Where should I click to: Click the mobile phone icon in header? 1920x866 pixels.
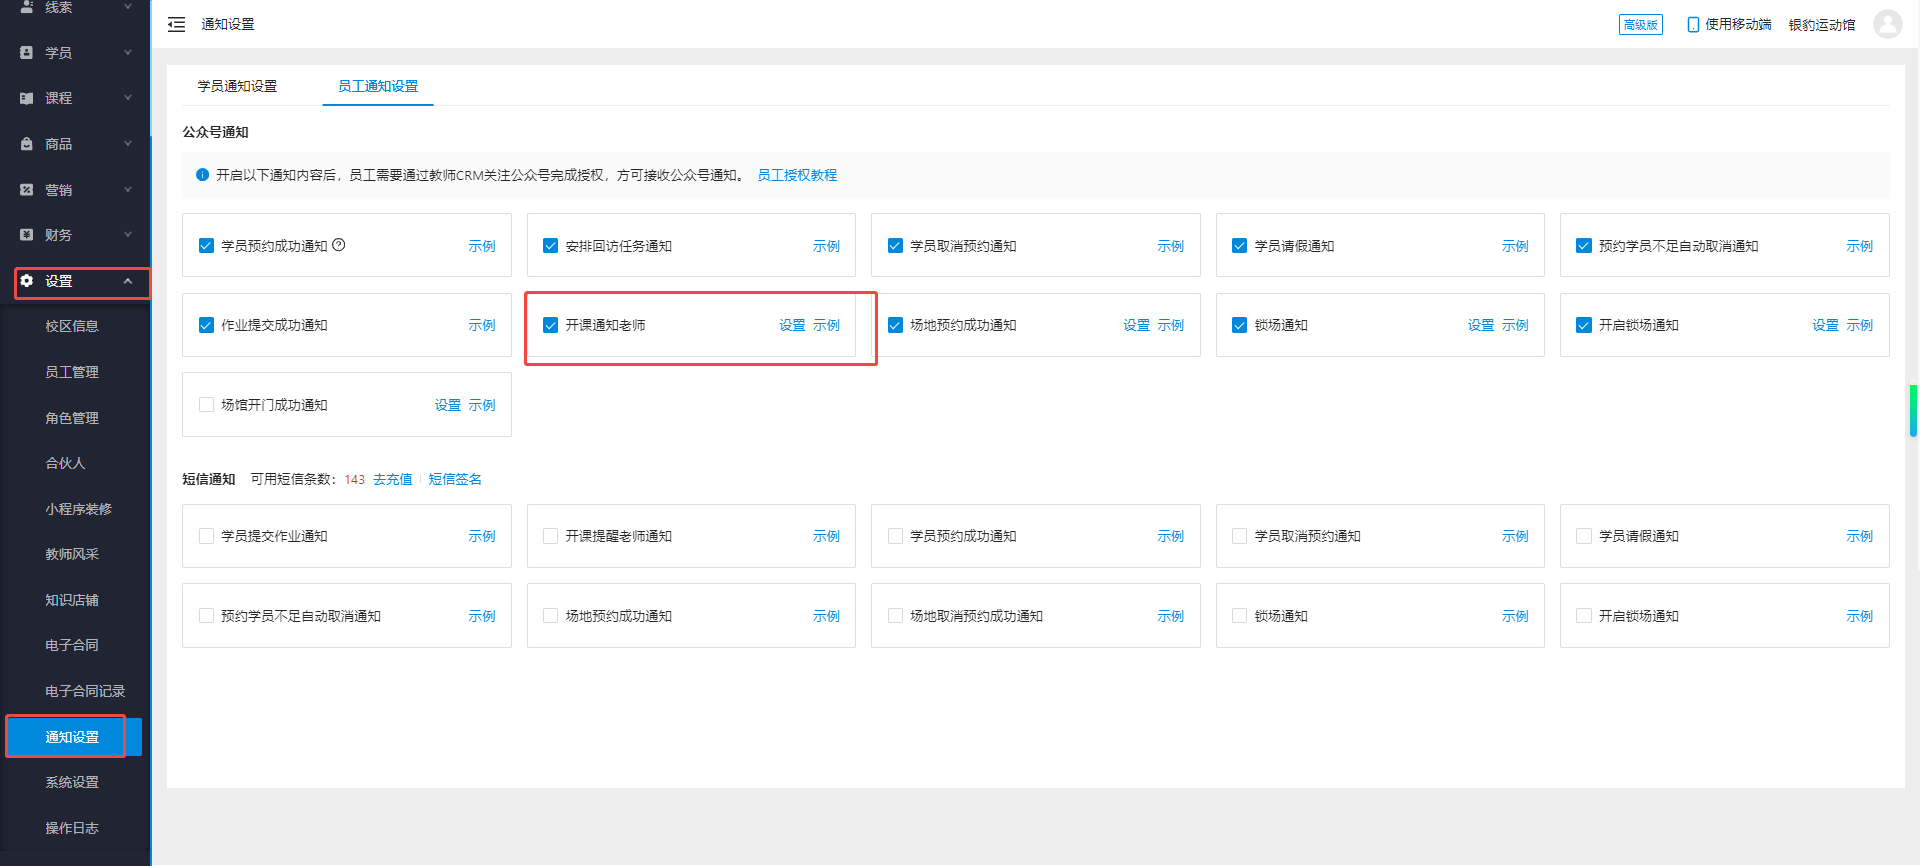(1693, 25)
